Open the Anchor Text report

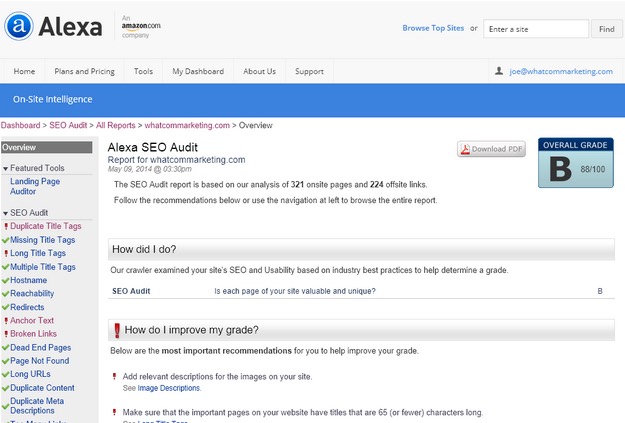click(x=32, y=321)
